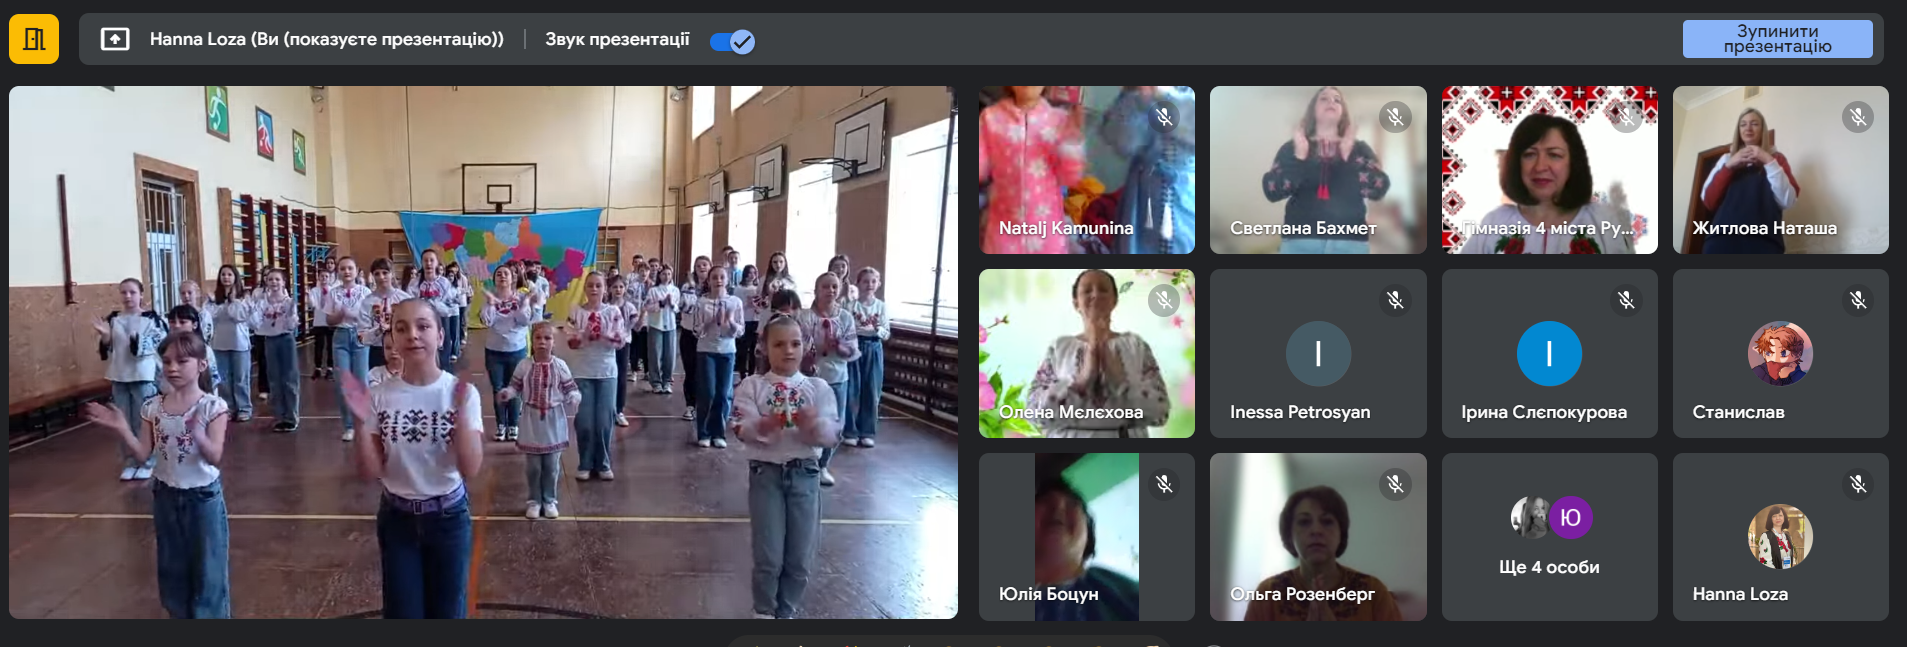
Task: Click the stop presentation button
Action: coord(1776,39)
